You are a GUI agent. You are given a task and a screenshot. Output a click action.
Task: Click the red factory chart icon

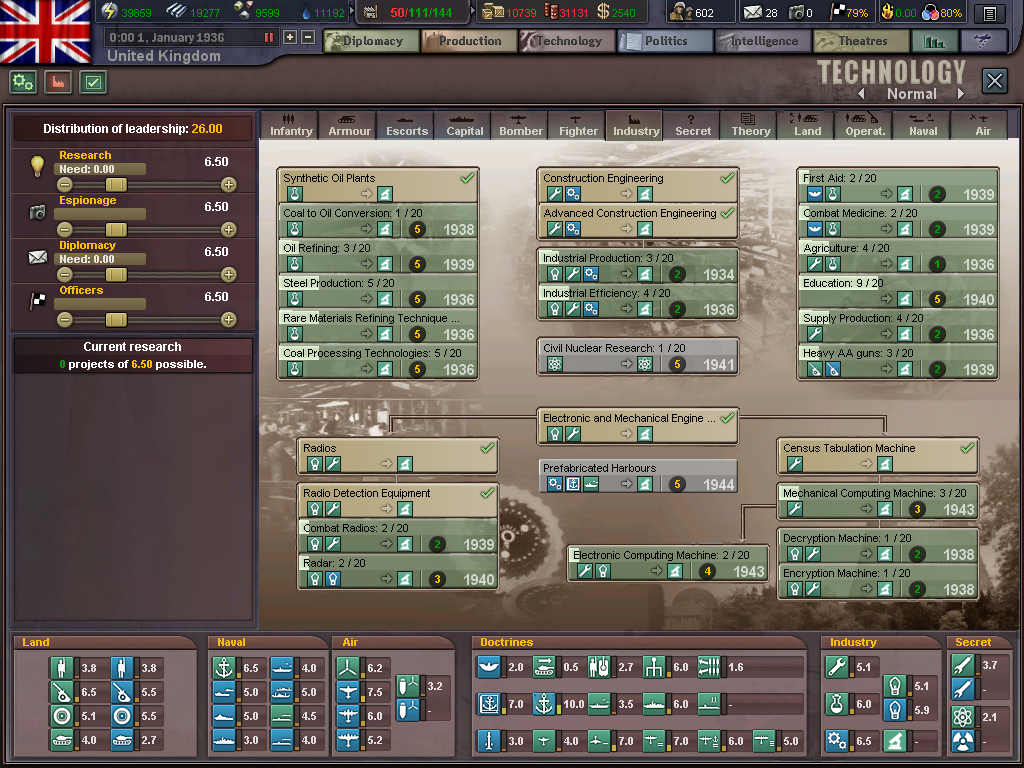tap(58, 82)
